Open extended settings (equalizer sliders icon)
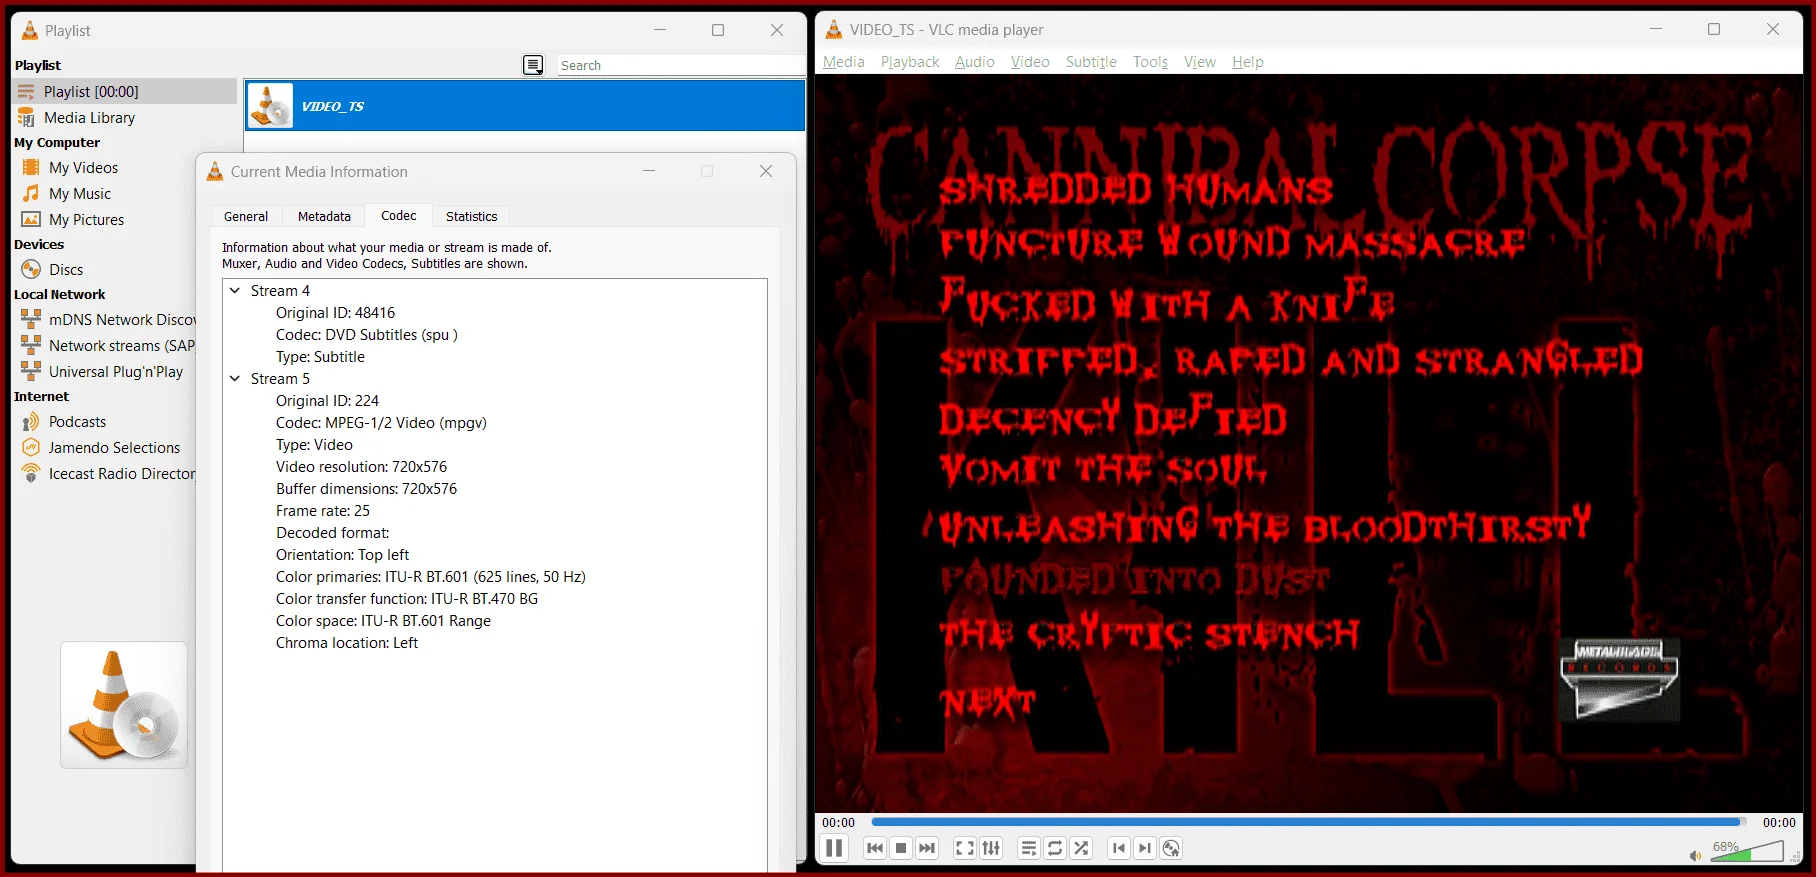This screenshot has height=877, width=1816. coord(991,848)
